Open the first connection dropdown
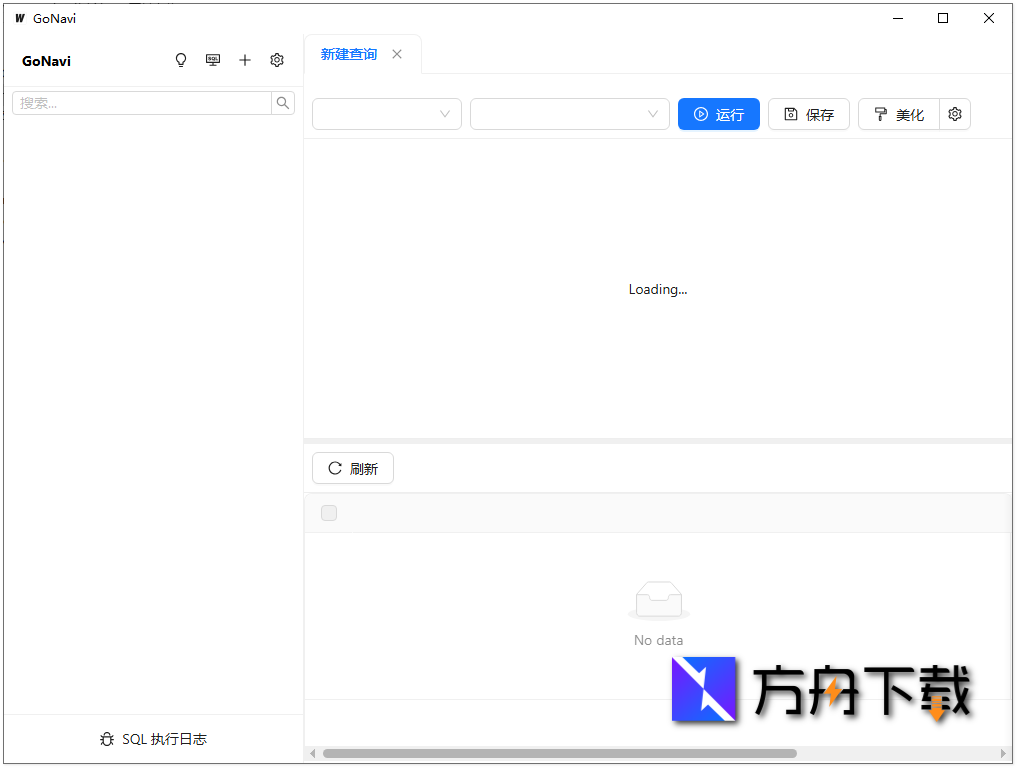This screenshot has height=768, width=1017. click(386, 114)
